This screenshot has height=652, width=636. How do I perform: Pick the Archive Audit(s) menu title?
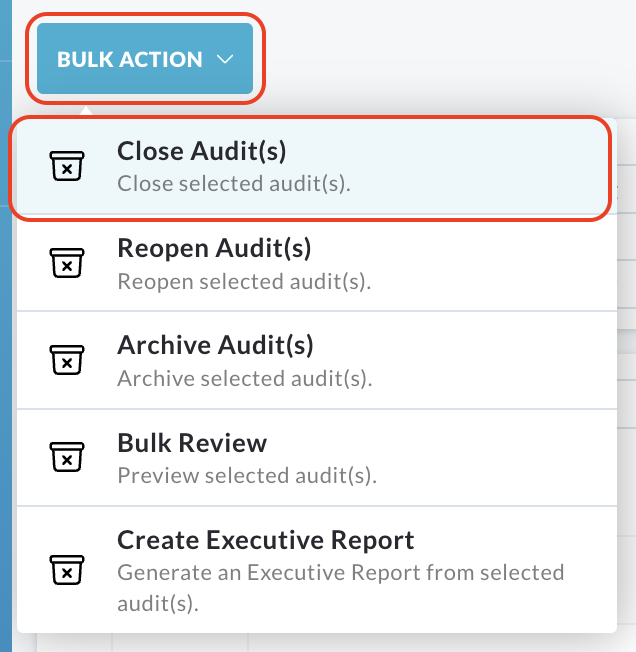[215, 345]
